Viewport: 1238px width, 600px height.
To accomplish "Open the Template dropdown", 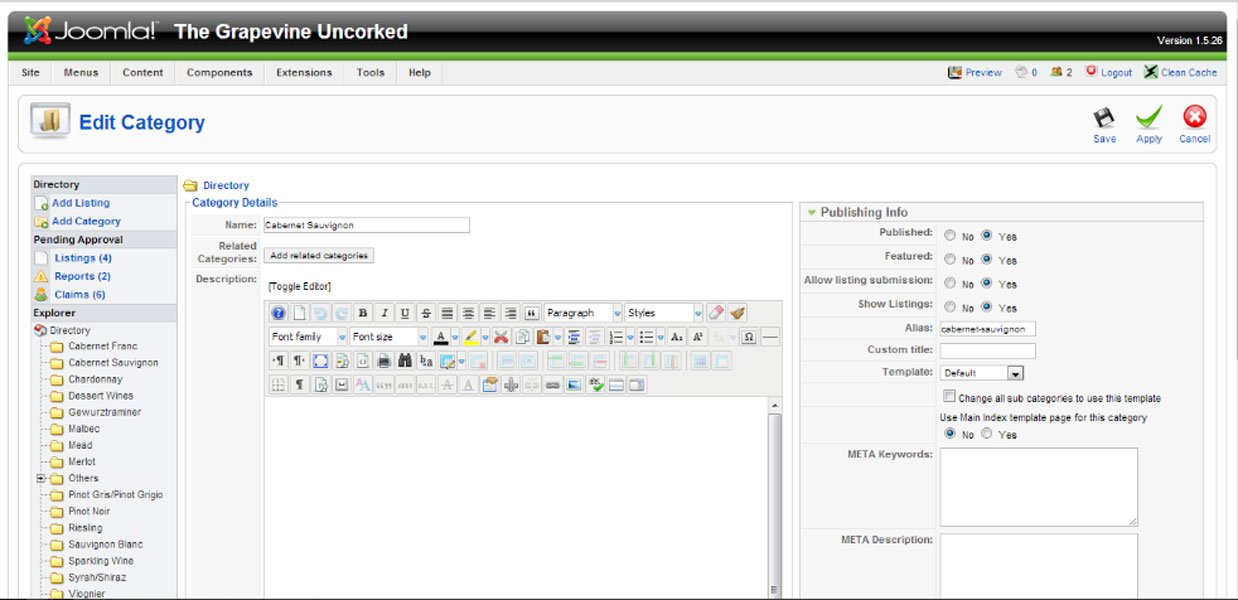I will tap(1015, 373).
